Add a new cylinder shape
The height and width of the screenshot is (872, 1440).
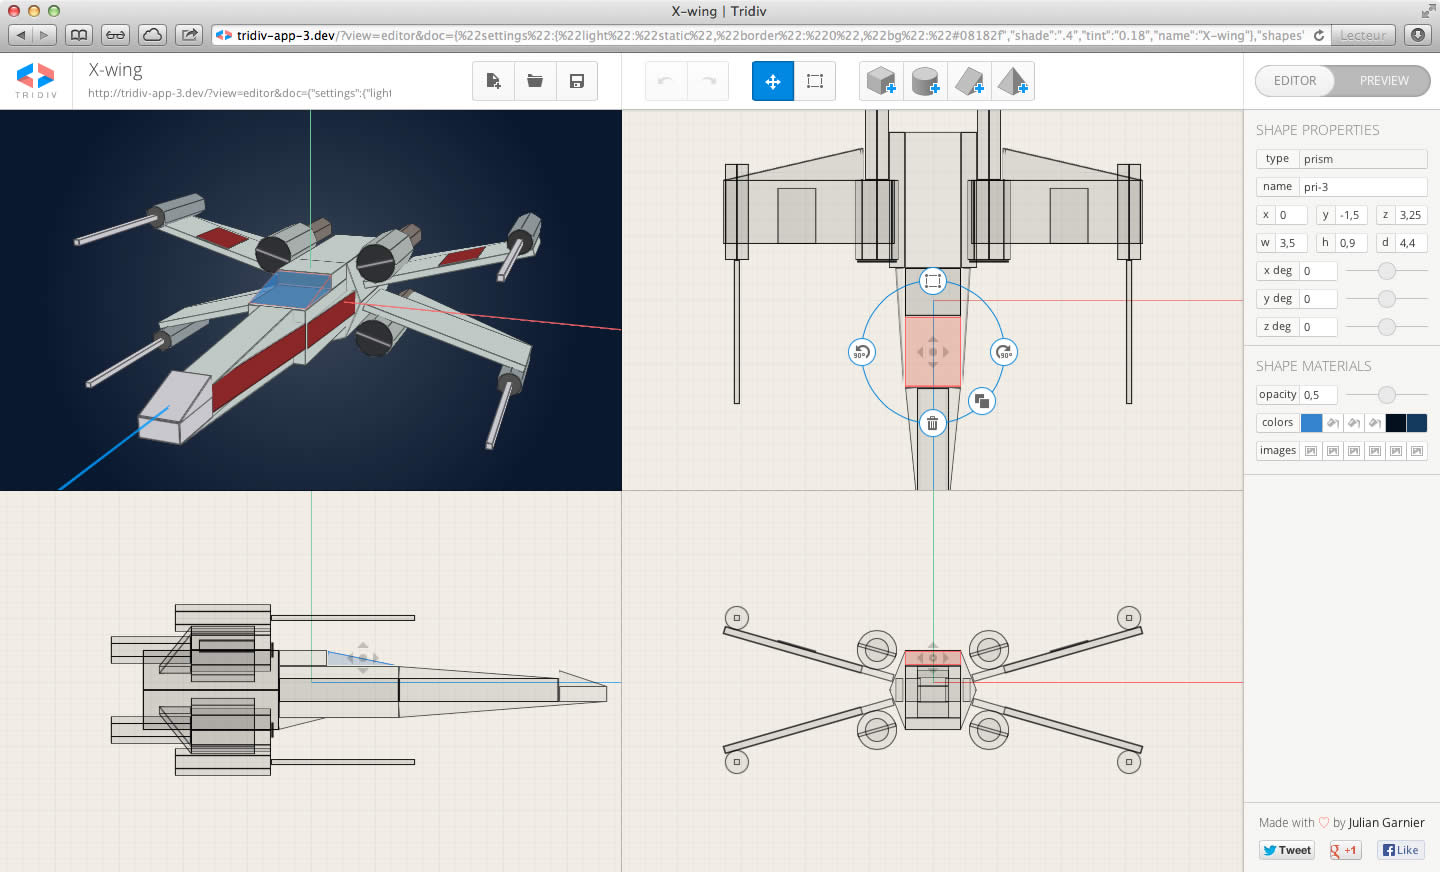tap(925, 81)
